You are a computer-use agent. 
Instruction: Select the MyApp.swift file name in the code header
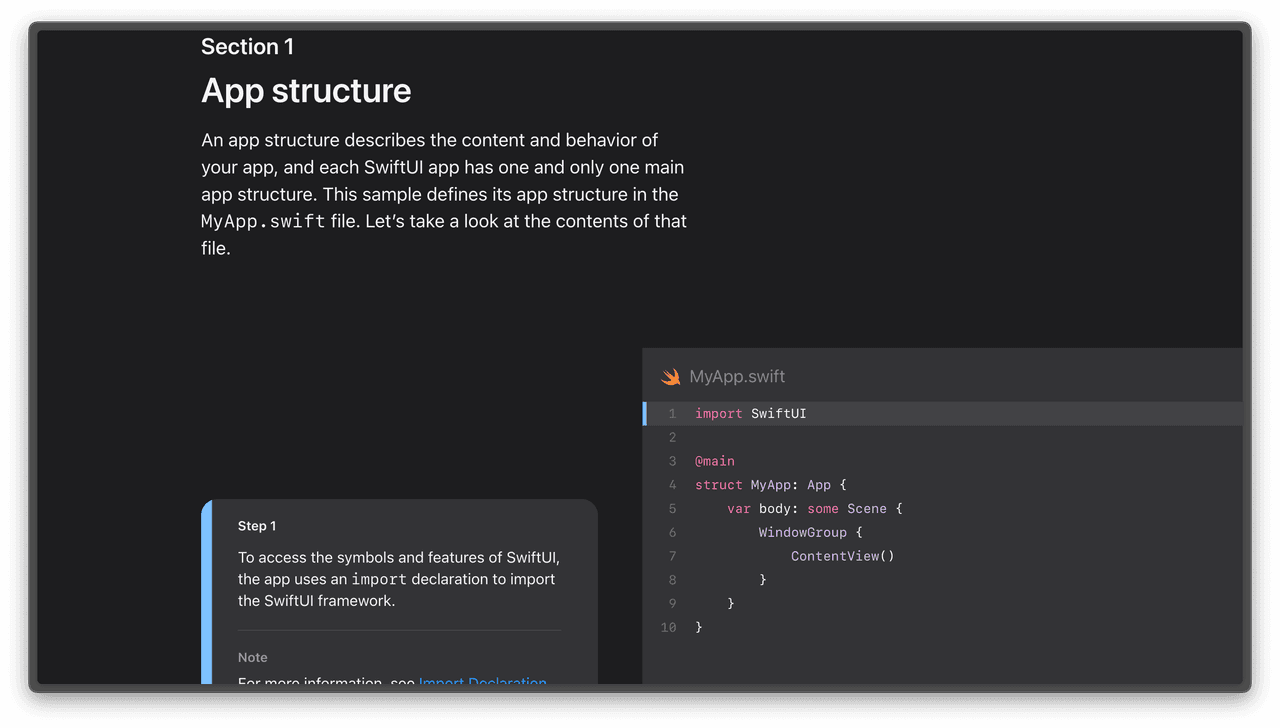[737, 377]
